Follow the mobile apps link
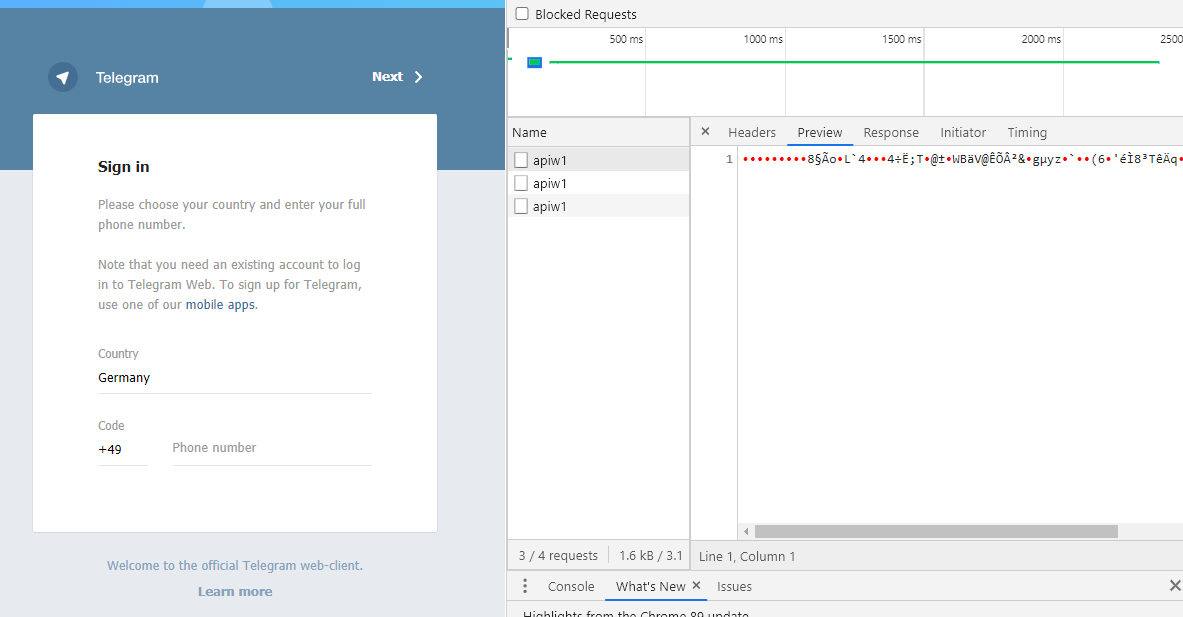This screenshot has height=617, width=1183. click(x=220, y=305)
